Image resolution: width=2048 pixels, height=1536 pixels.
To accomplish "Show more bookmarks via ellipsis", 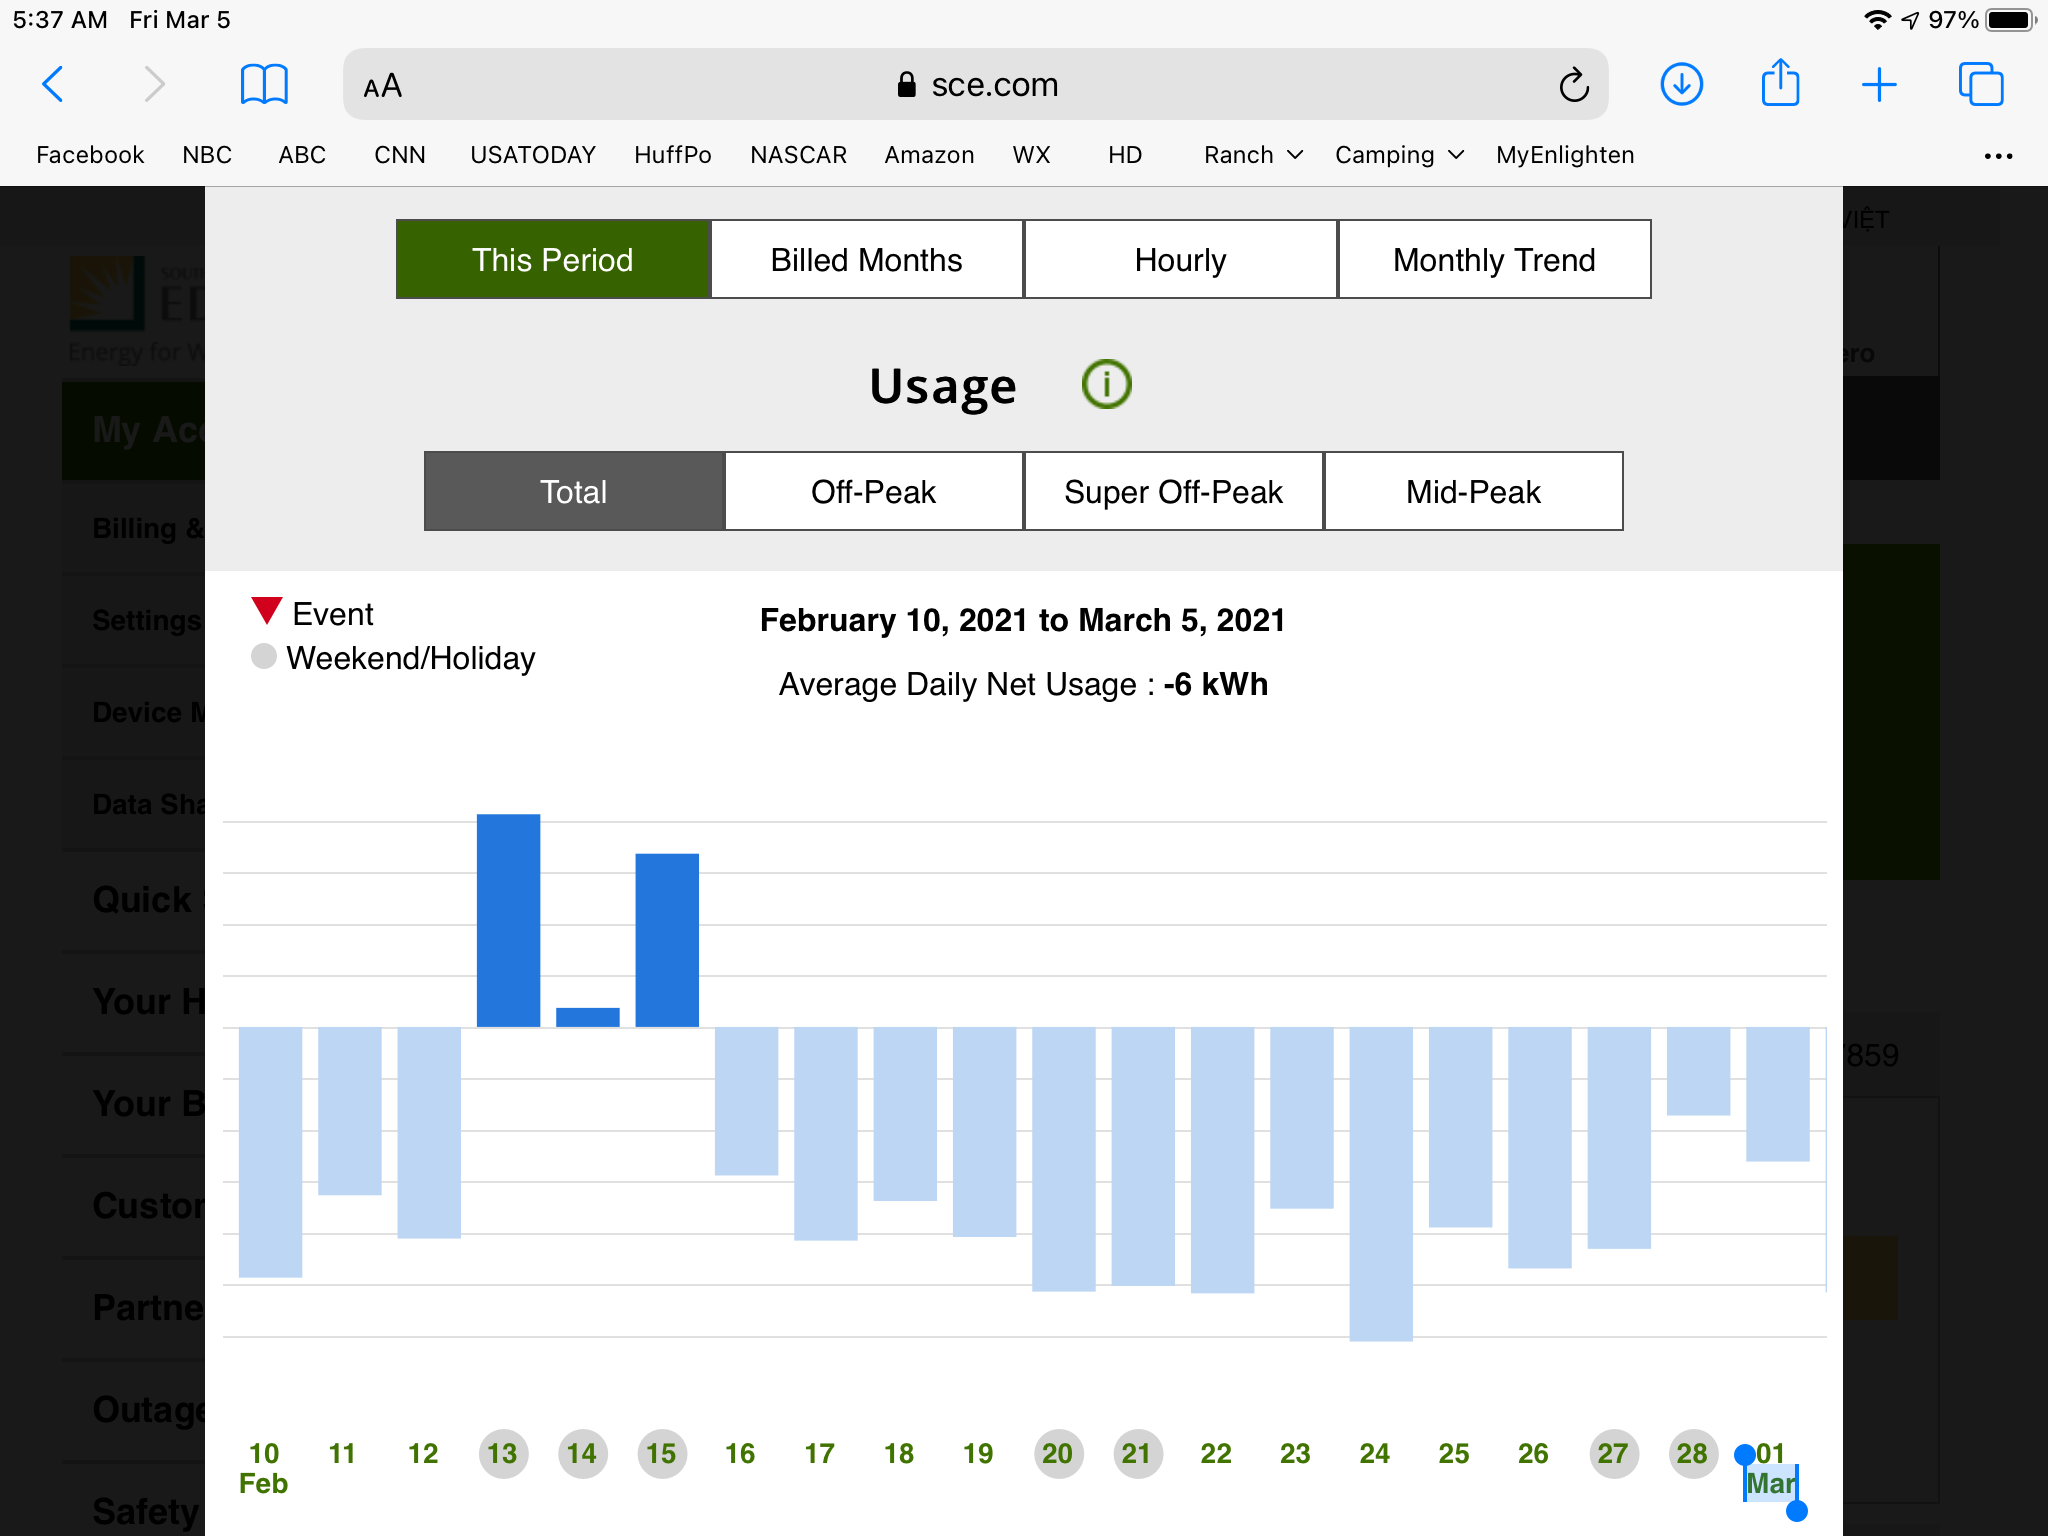I will [1997, 156].
